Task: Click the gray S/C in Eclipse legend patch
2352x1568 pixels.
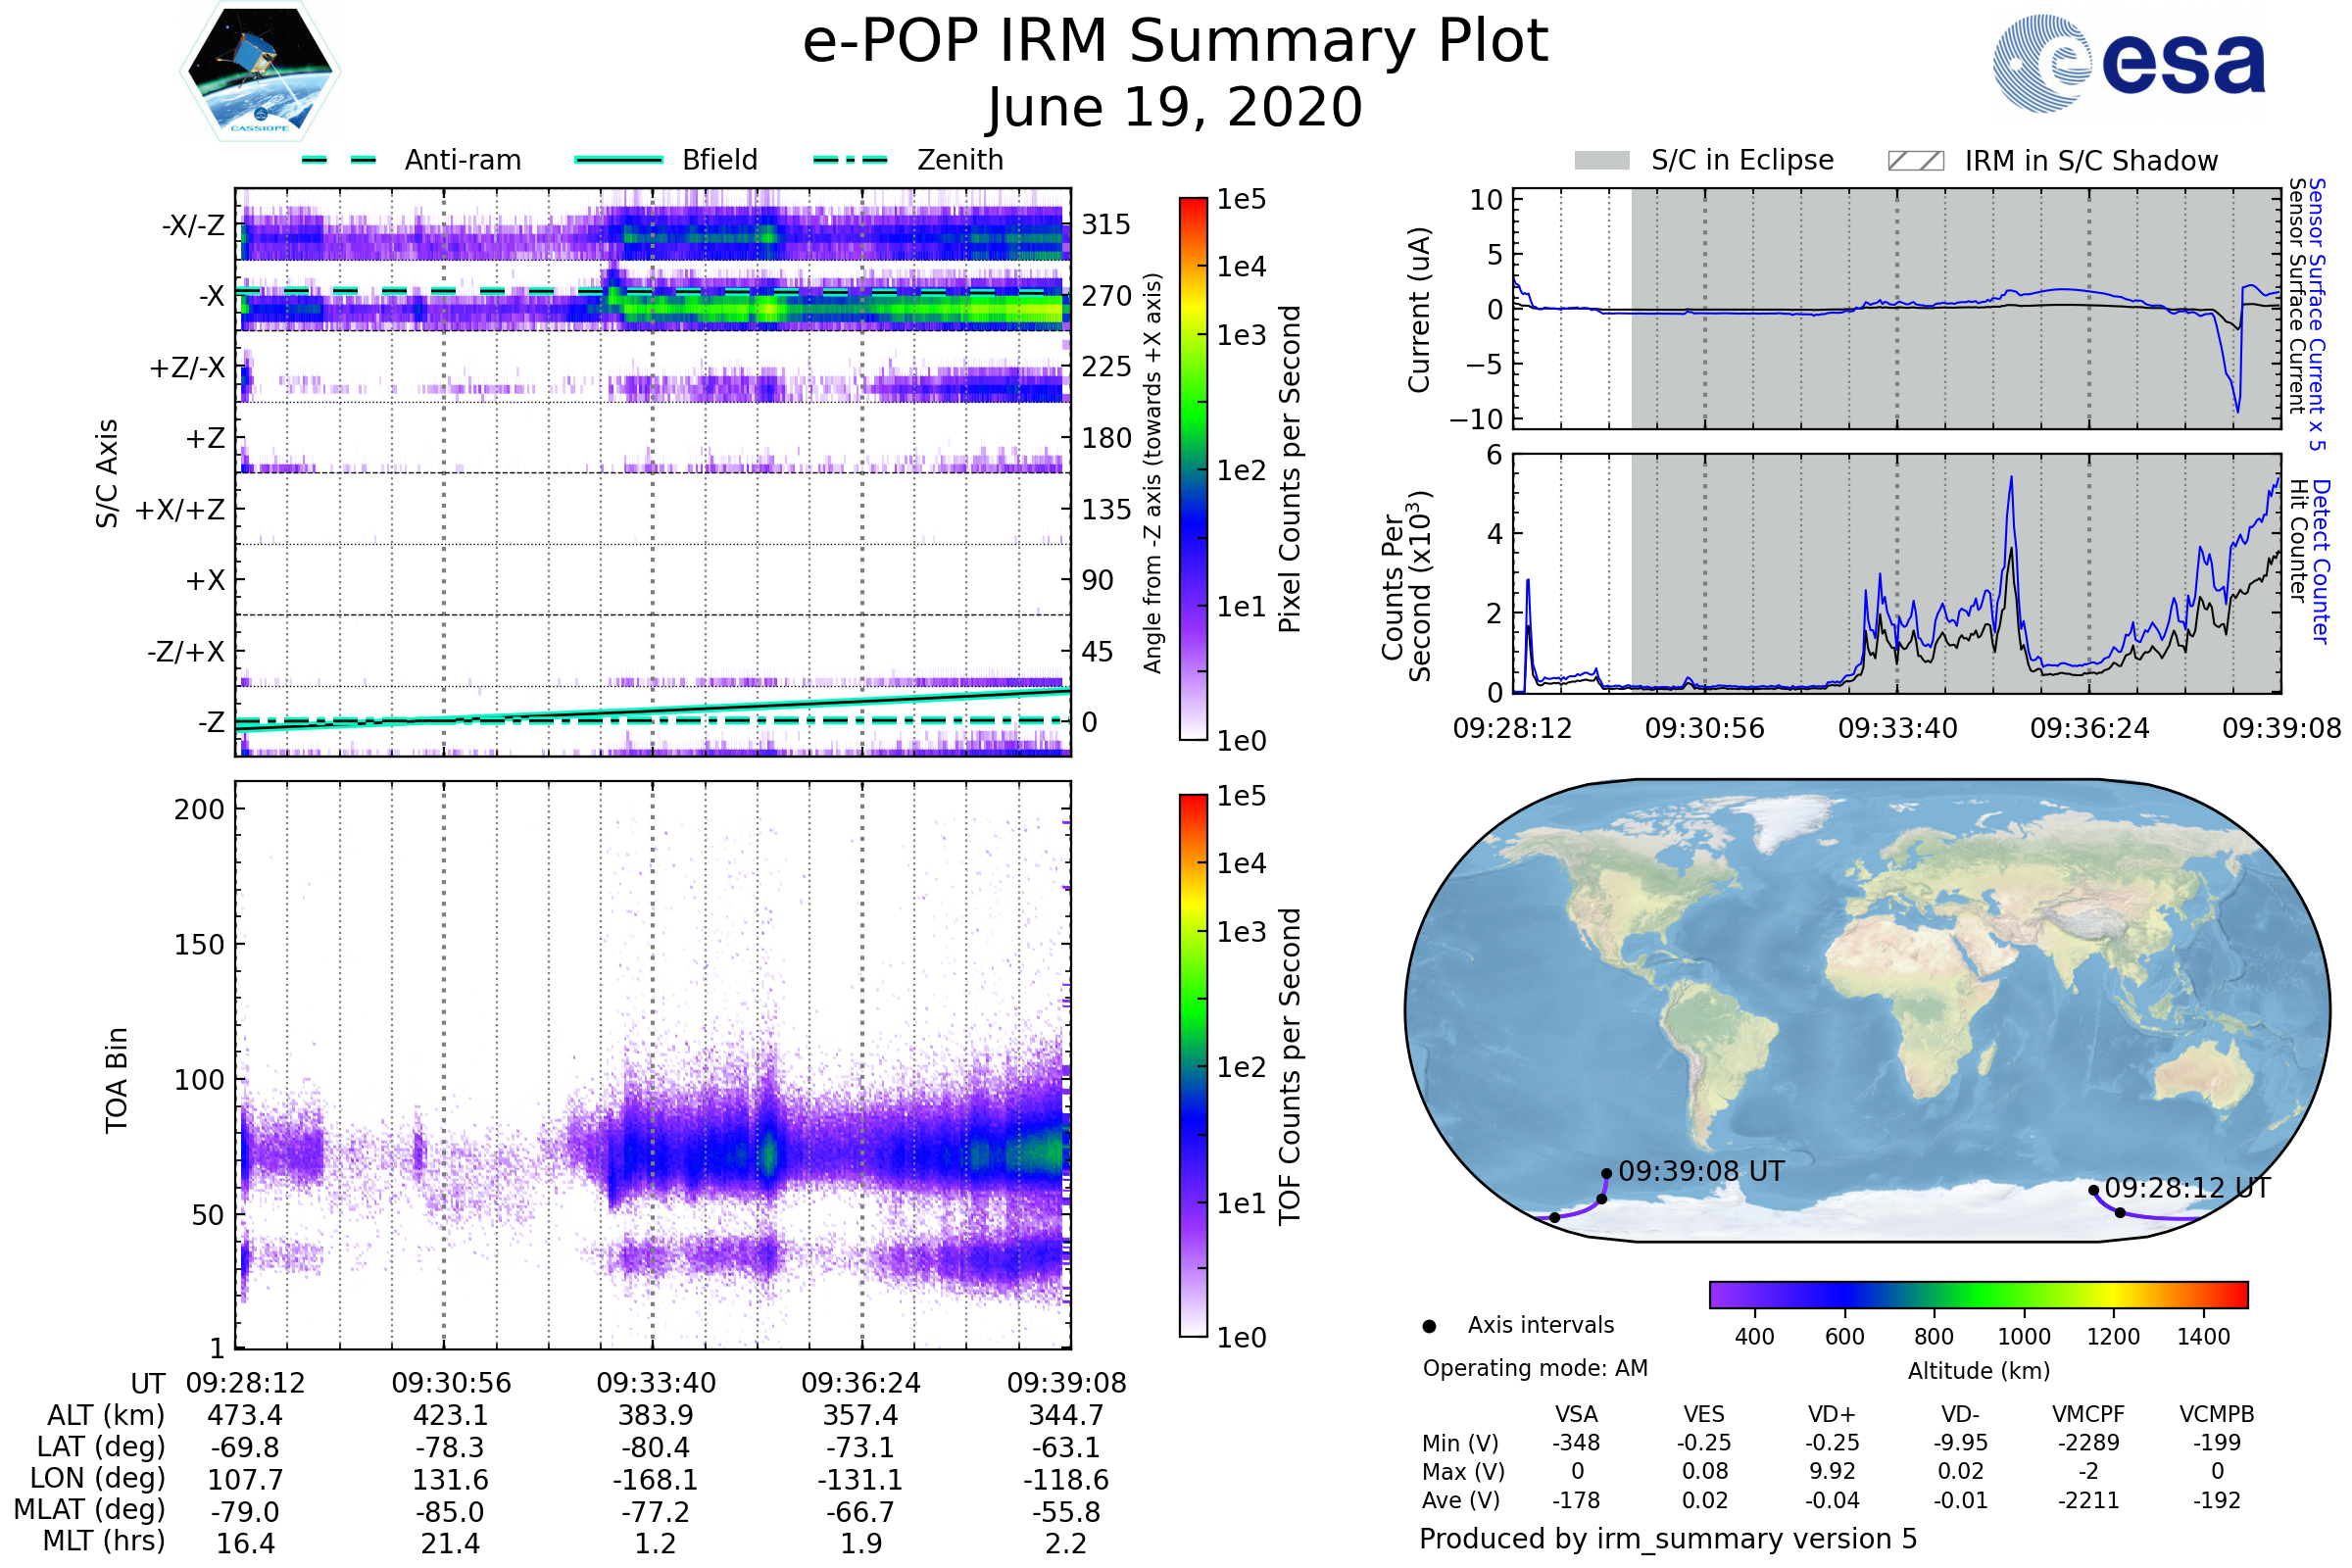Action: pos(1601,161)
